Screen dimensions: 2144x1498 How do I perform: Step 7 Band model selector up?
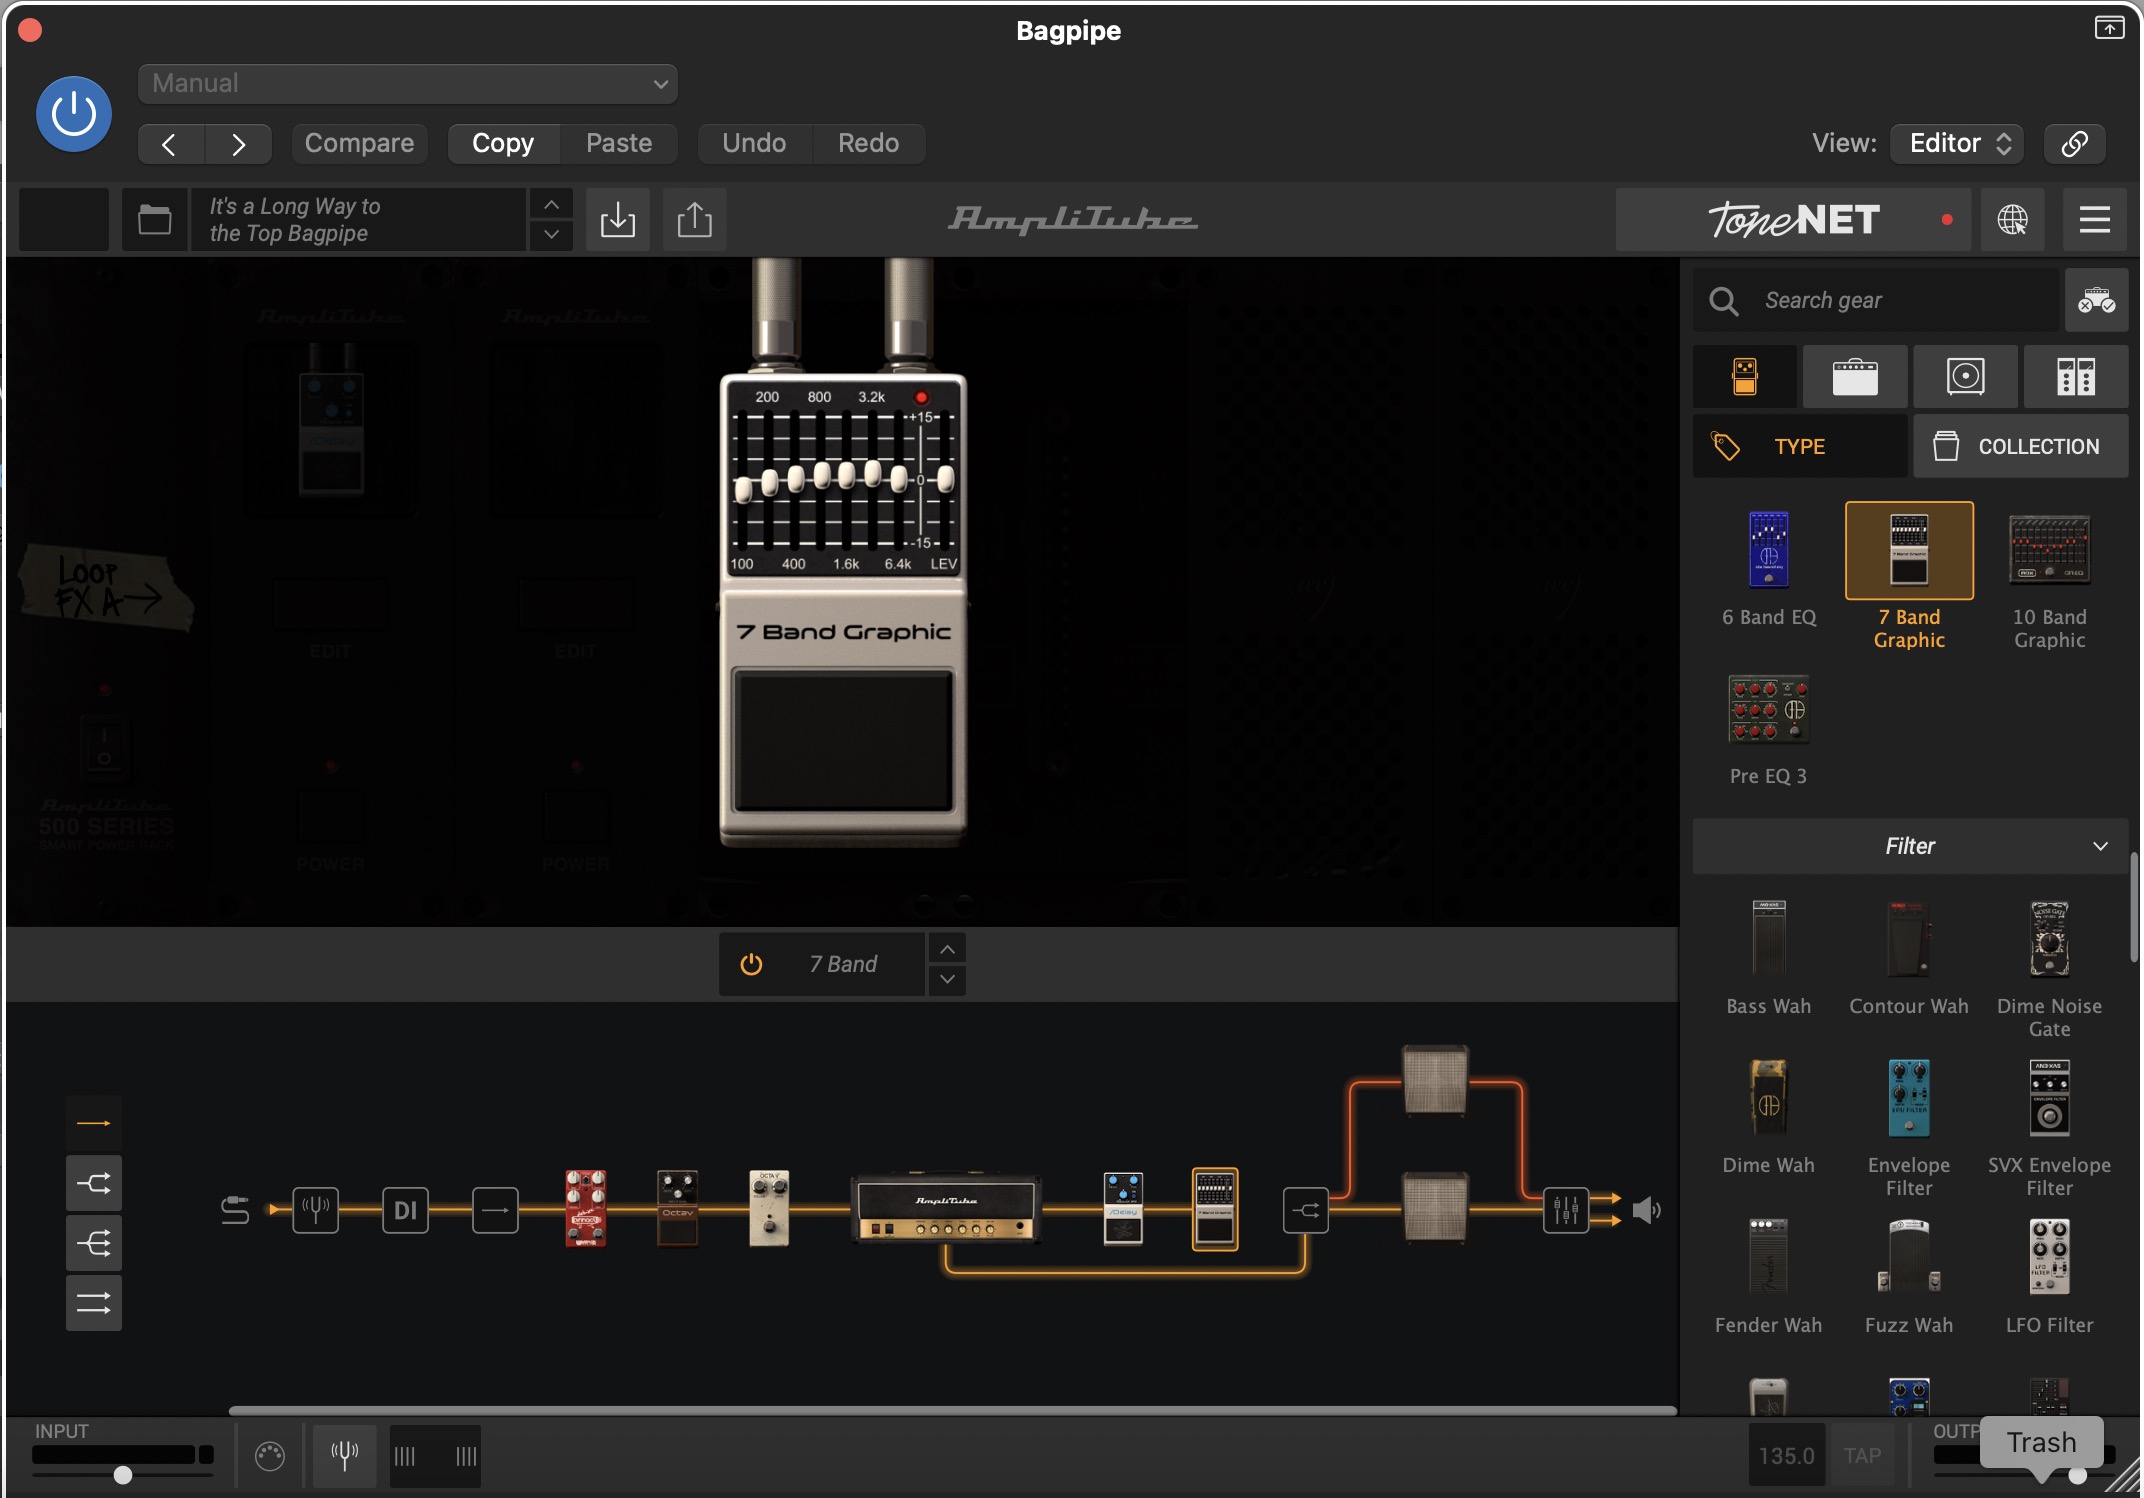(x=947, y=948)
